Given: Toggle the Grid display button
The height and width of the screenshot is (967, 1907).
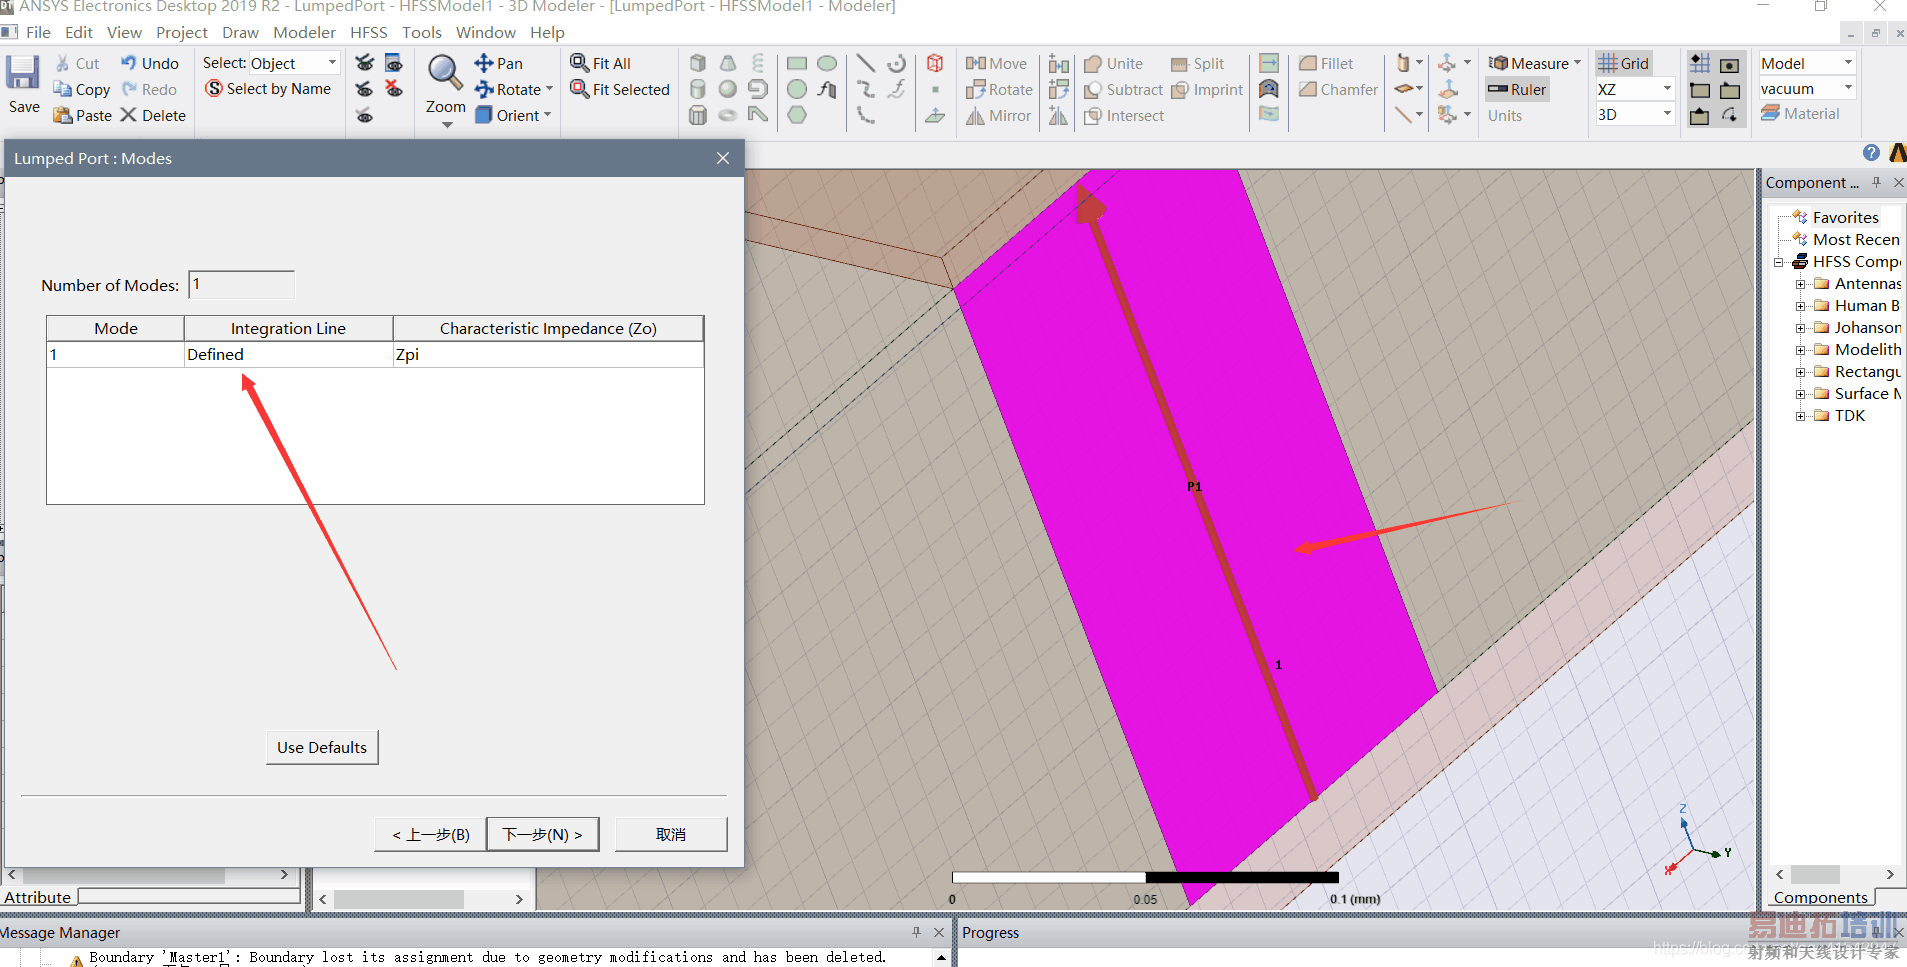Looking at the screenshot, I should tap(1622, 63).
